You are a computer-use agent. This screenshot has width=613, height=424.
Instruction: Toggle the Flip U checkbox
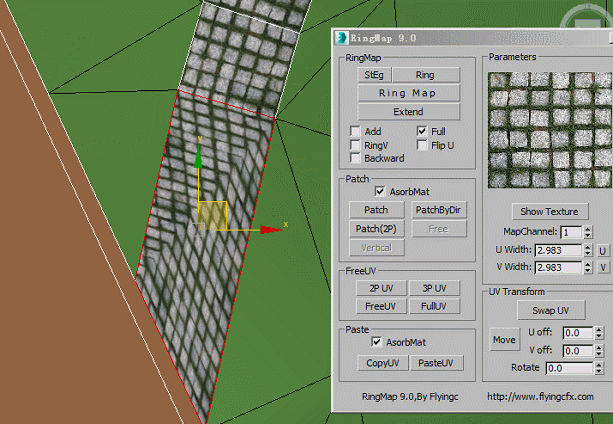pos(422,145)
